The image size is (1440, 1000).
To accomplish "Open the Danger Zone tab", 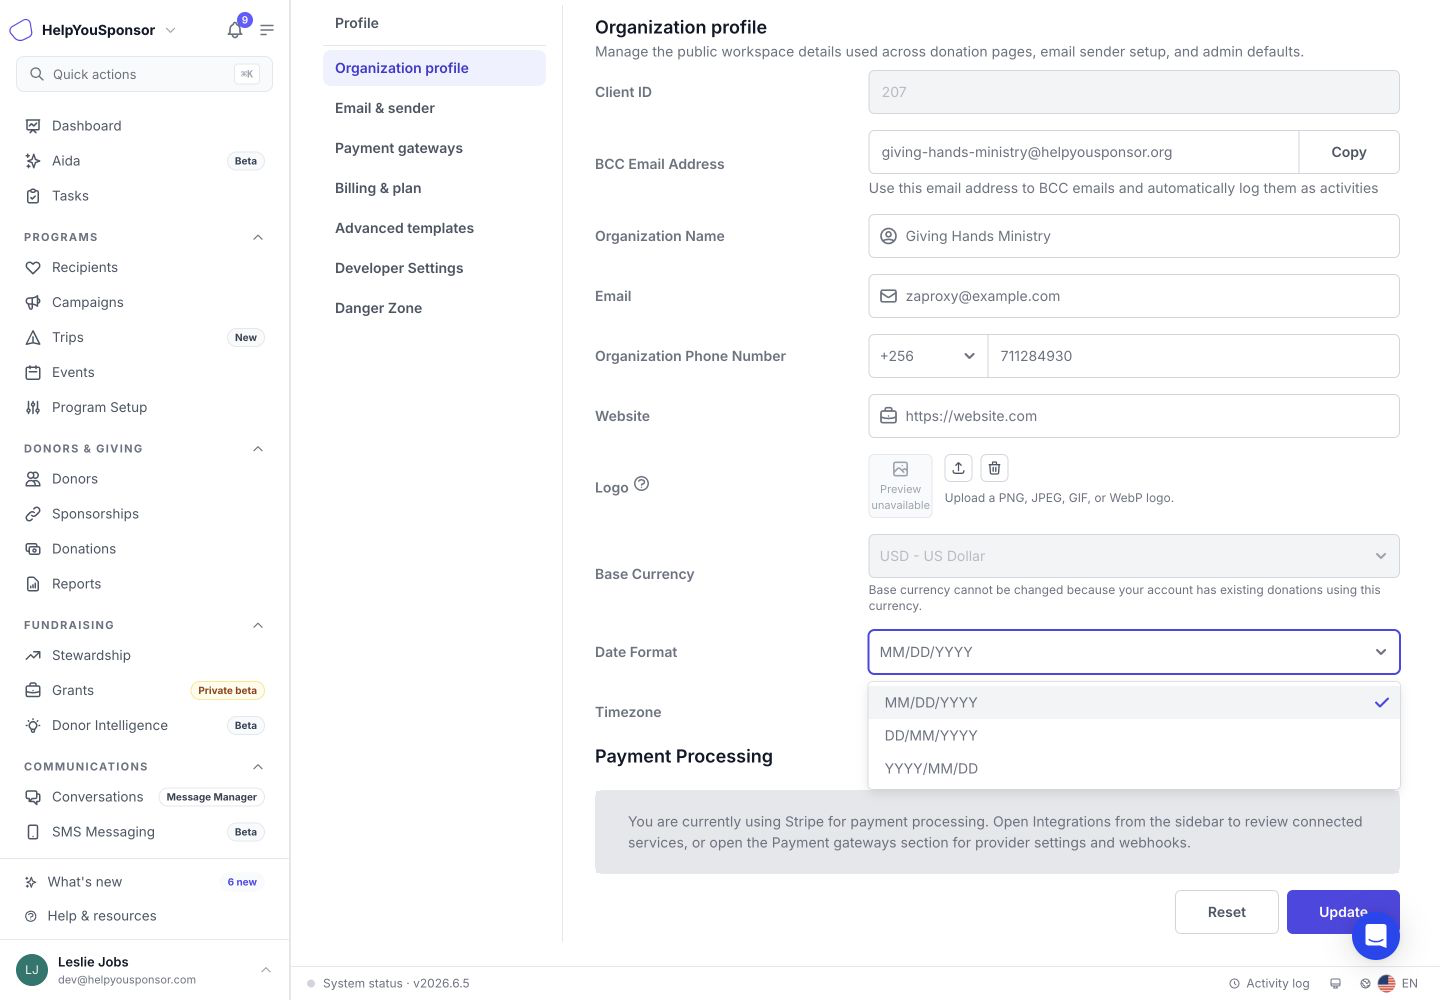I will point(434,308).
